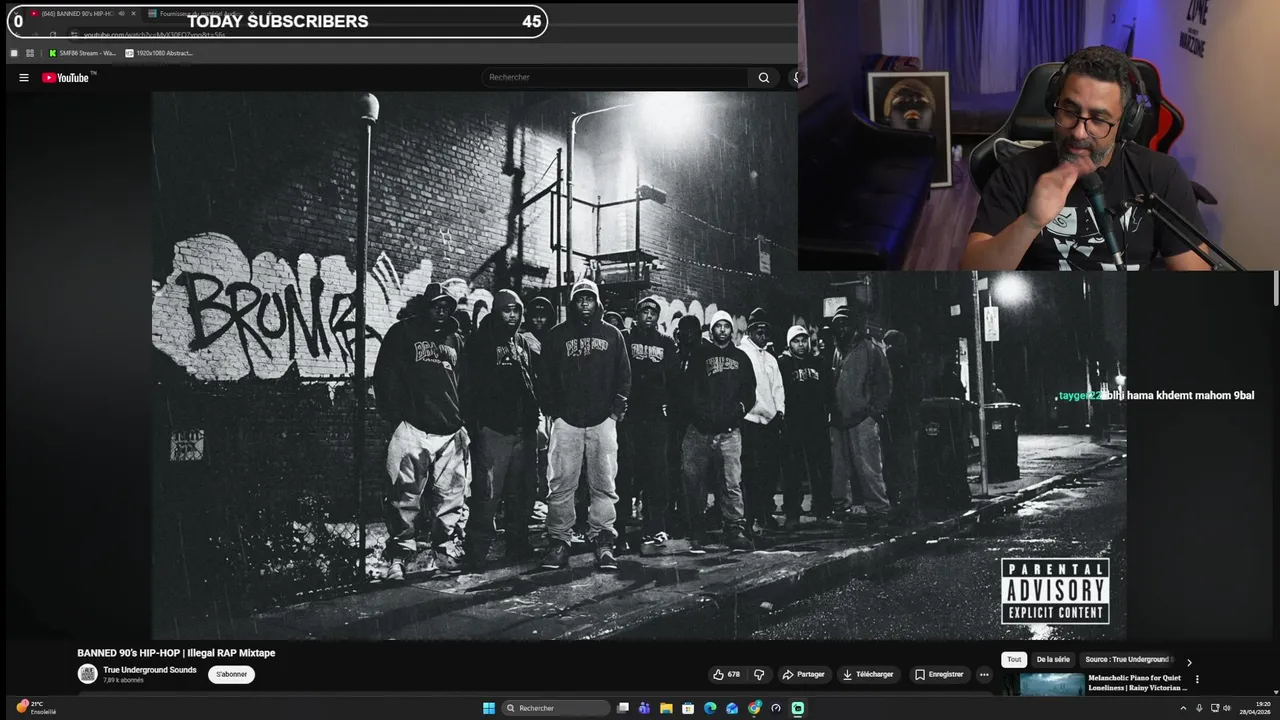Close the BANNED 90's HIP-HOP tab

(133, 13)
